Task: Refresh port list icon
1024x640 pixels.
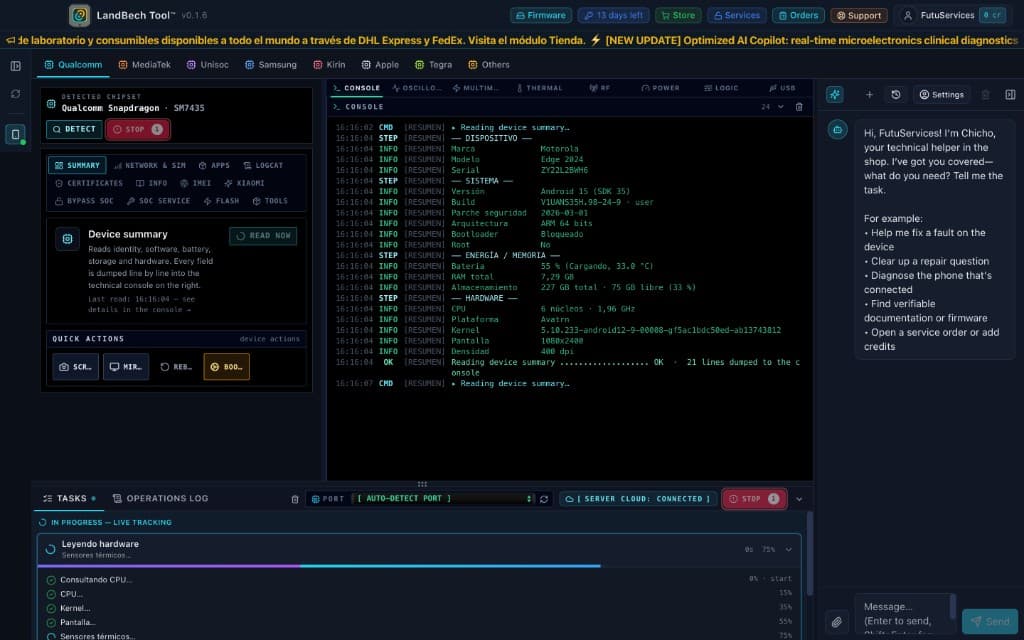Action: tap(544, 499)
